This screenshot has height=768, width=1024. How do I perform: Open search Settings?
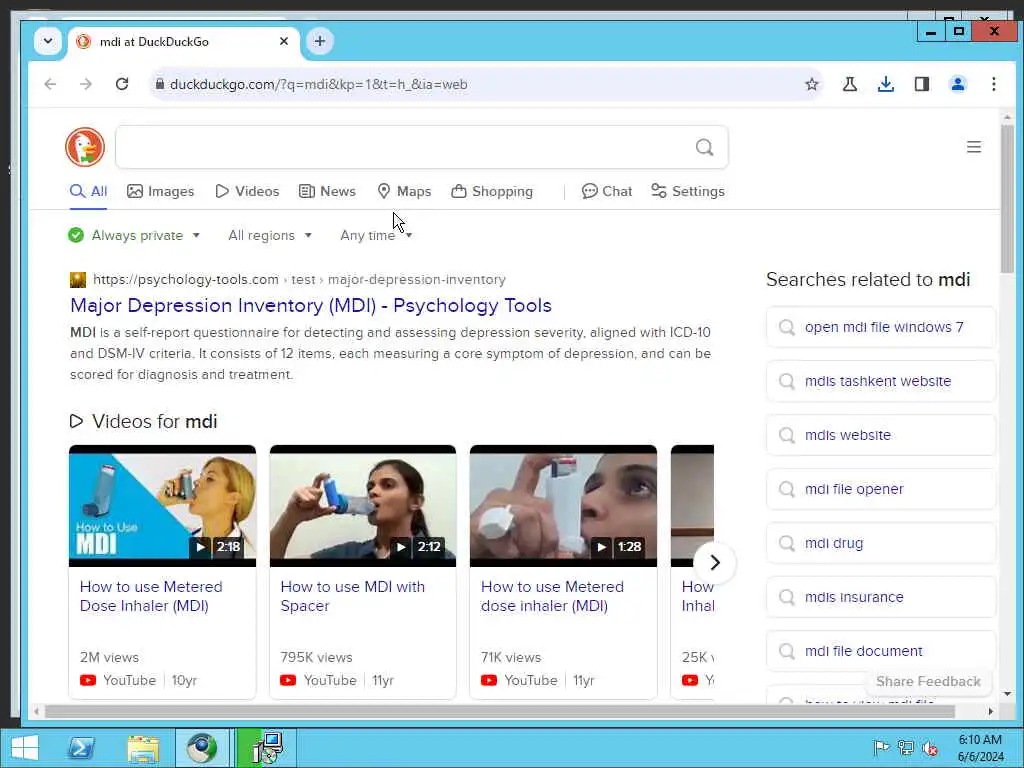coord(688,191)
